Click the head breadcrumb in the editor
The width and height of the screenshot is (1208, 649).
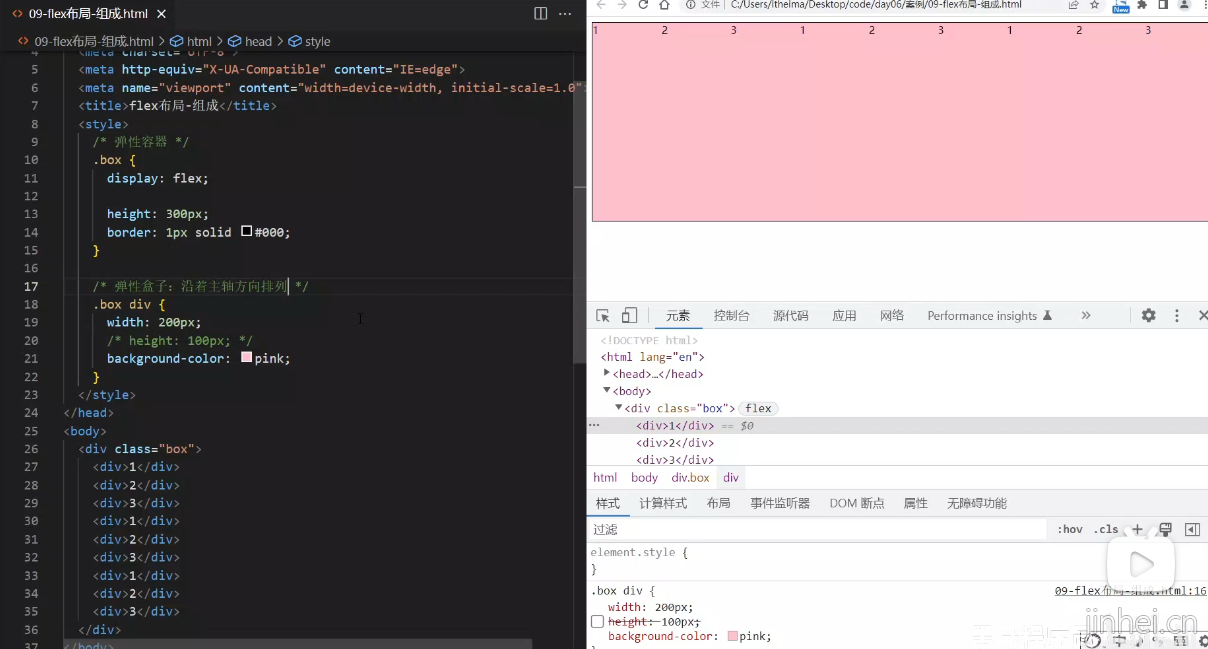(250, 41)
